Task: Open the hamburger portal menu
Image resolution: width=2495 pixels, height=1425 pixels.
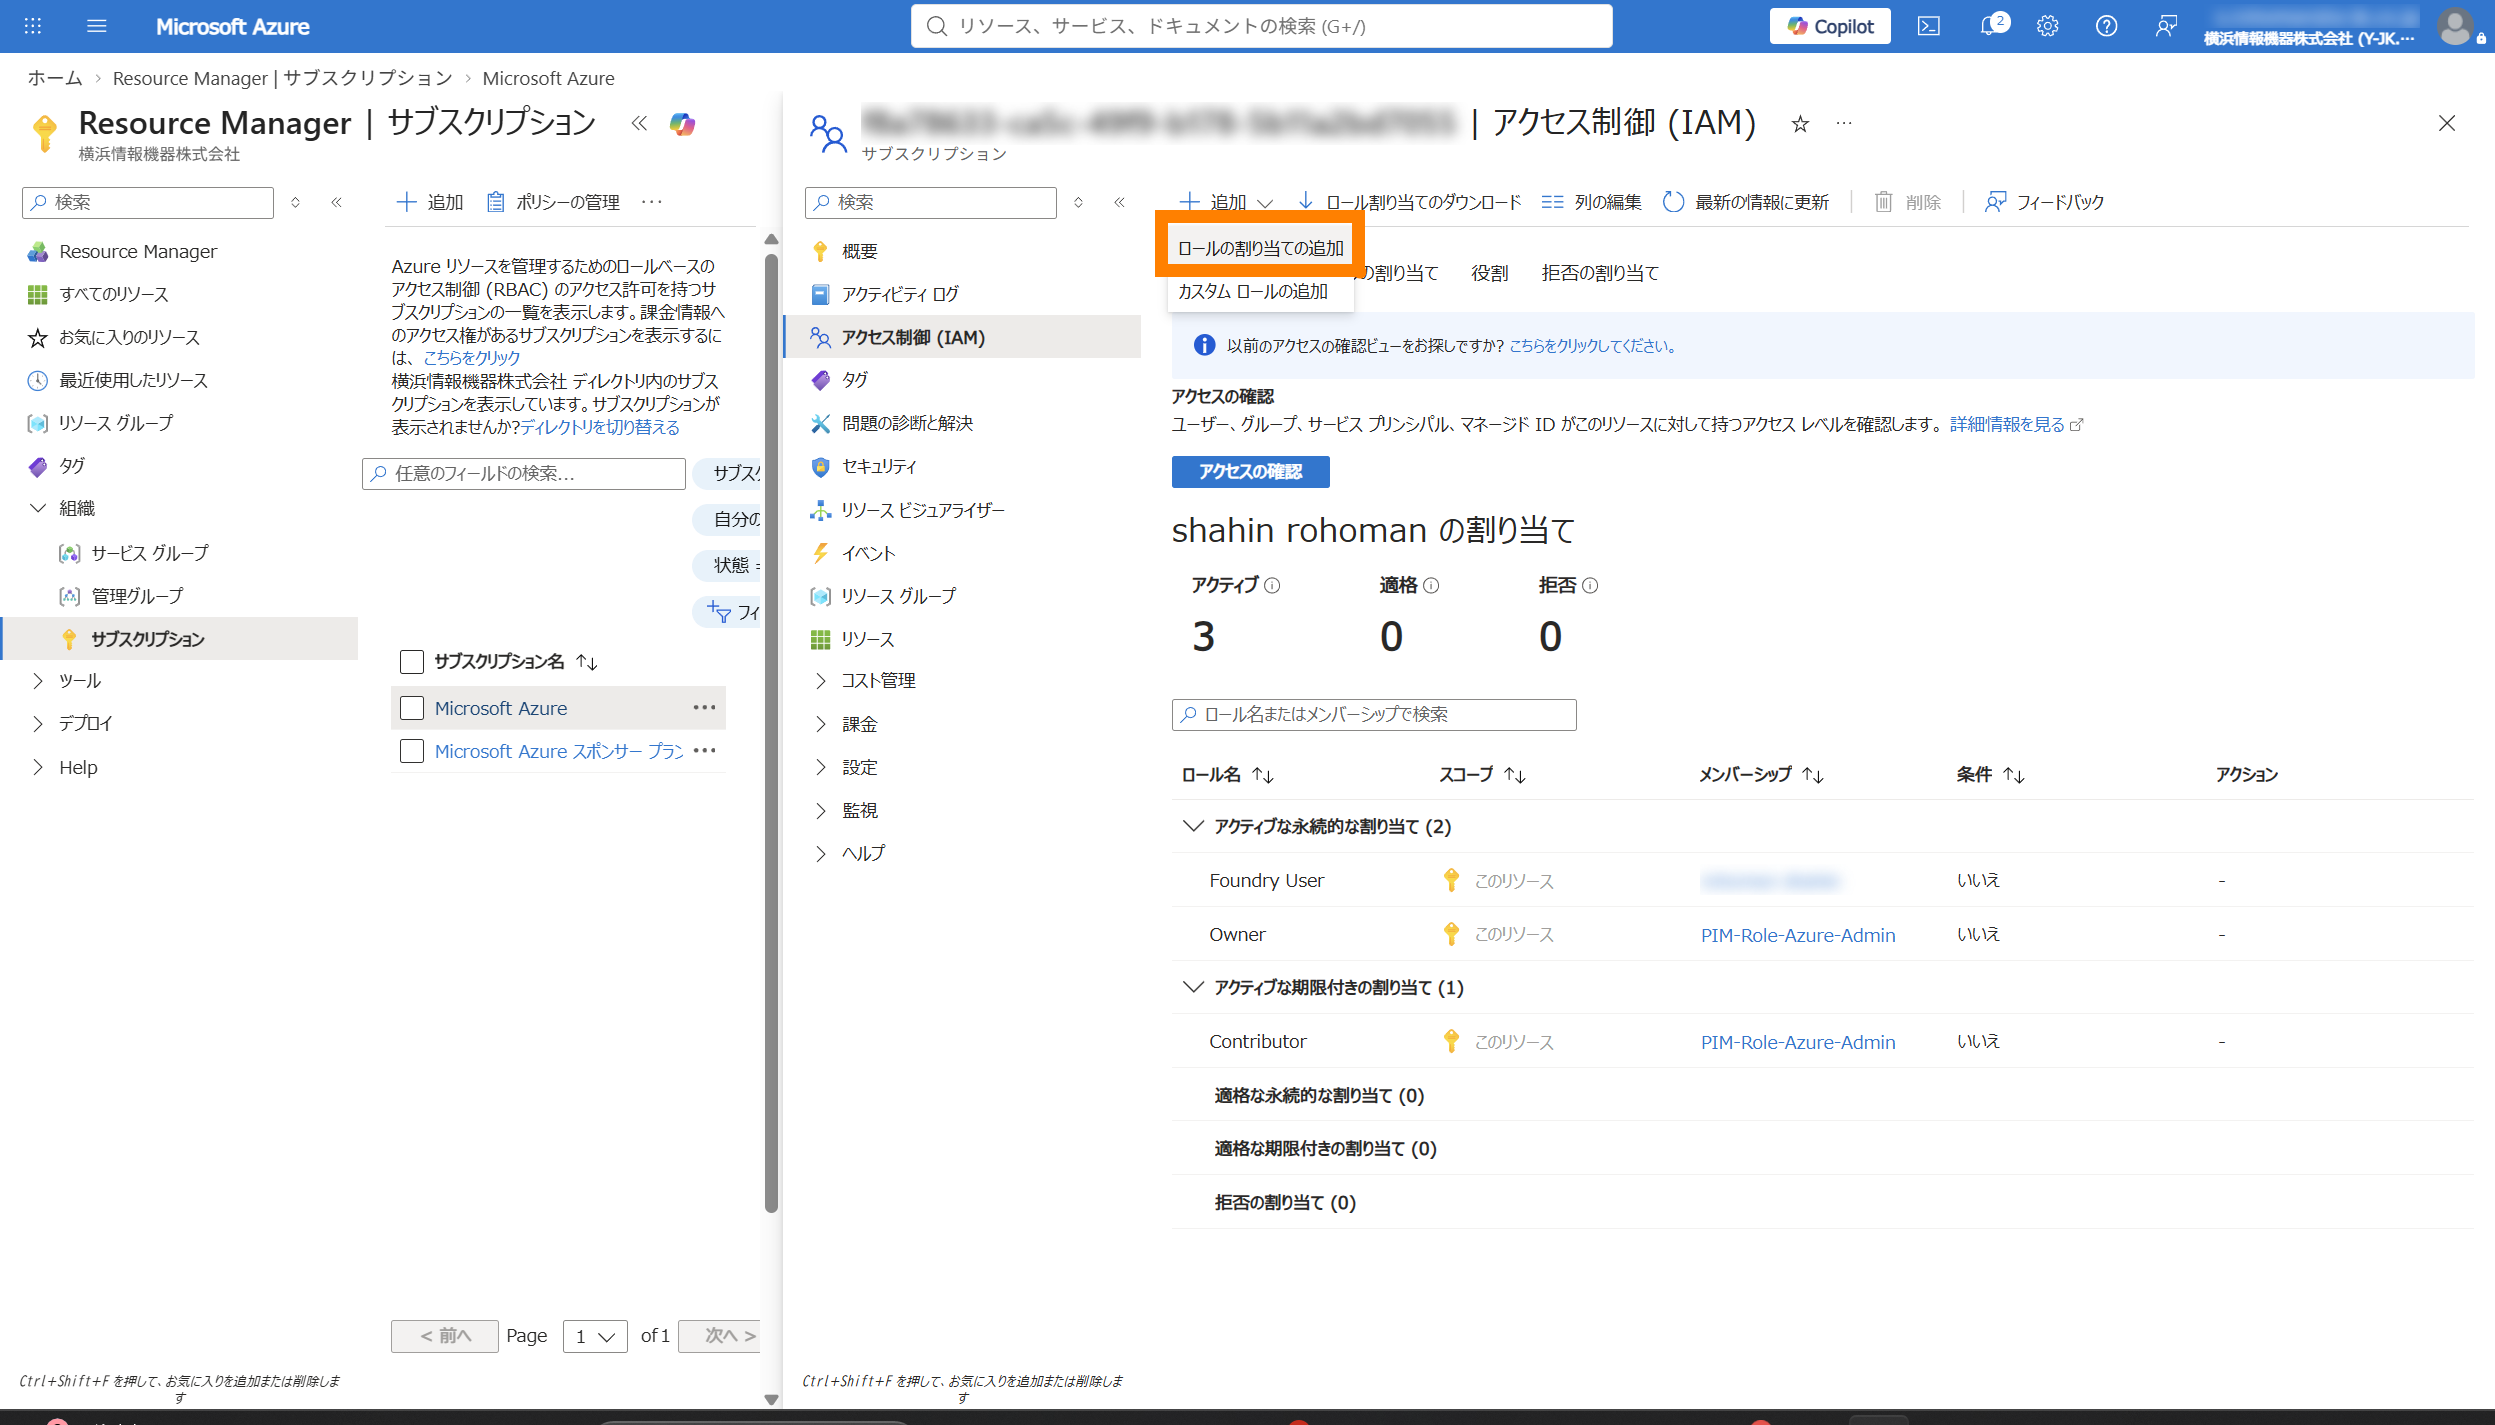Action: point(97,26)
